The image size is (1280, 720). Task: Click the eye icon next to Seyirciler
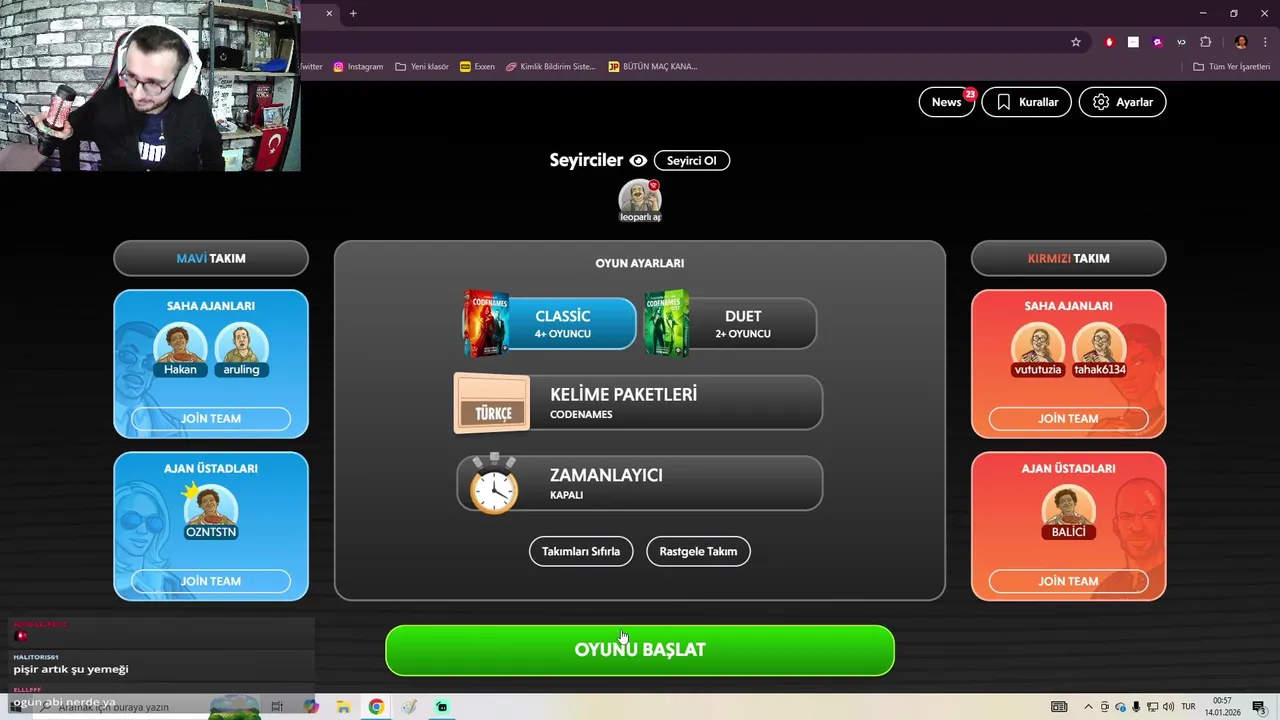coord(638,160)
